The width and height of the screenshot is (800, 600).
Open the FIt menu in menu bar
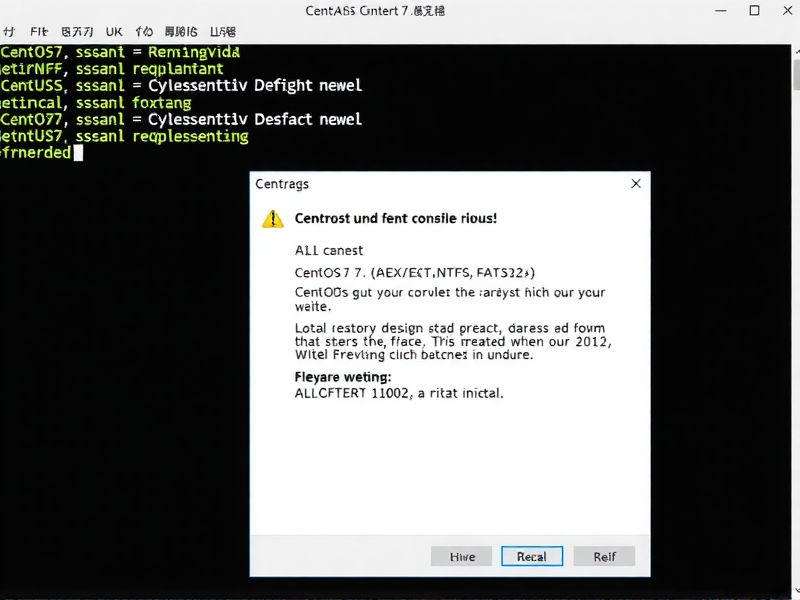pyautogui.click(x=37, y=32)
